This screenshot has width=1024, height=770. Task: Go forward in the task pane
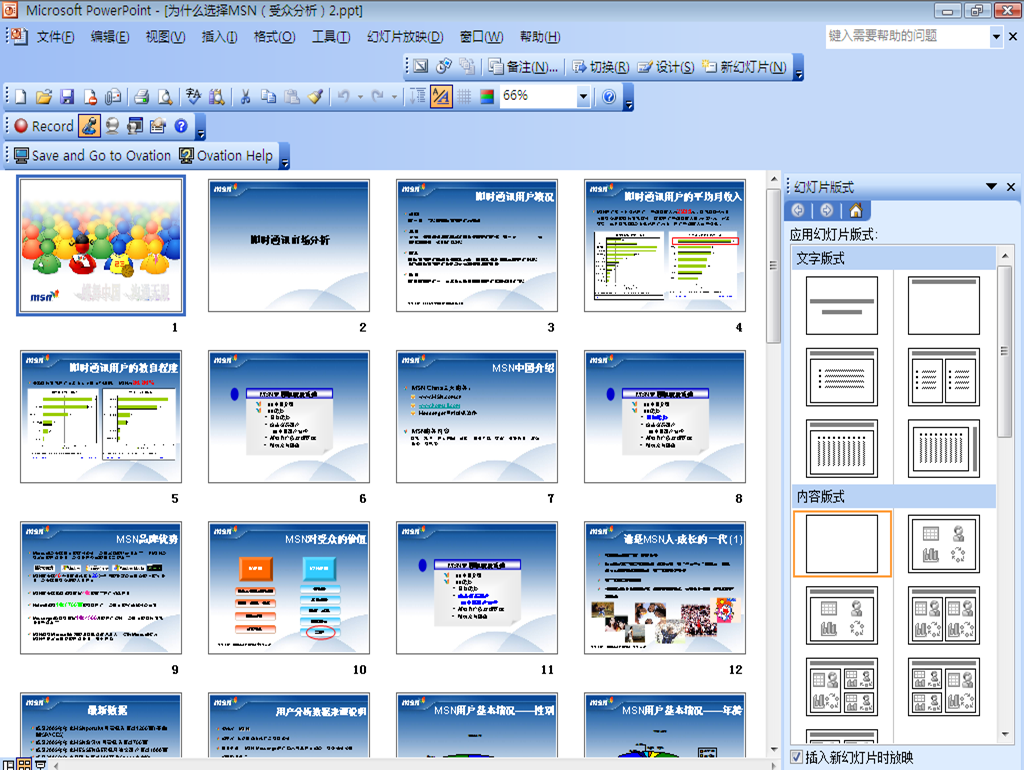[x=827, y=210]
